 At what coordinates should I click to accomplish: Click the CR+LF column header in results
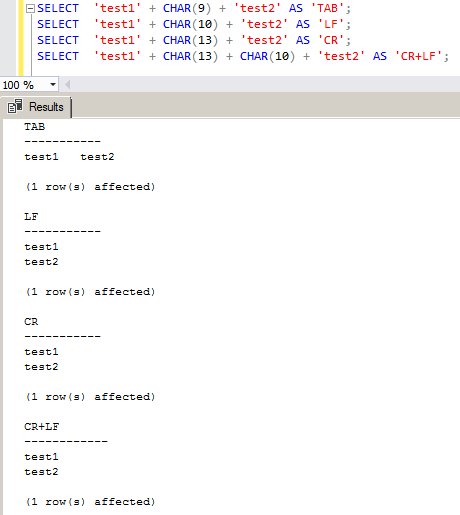[x=41, y=427]
